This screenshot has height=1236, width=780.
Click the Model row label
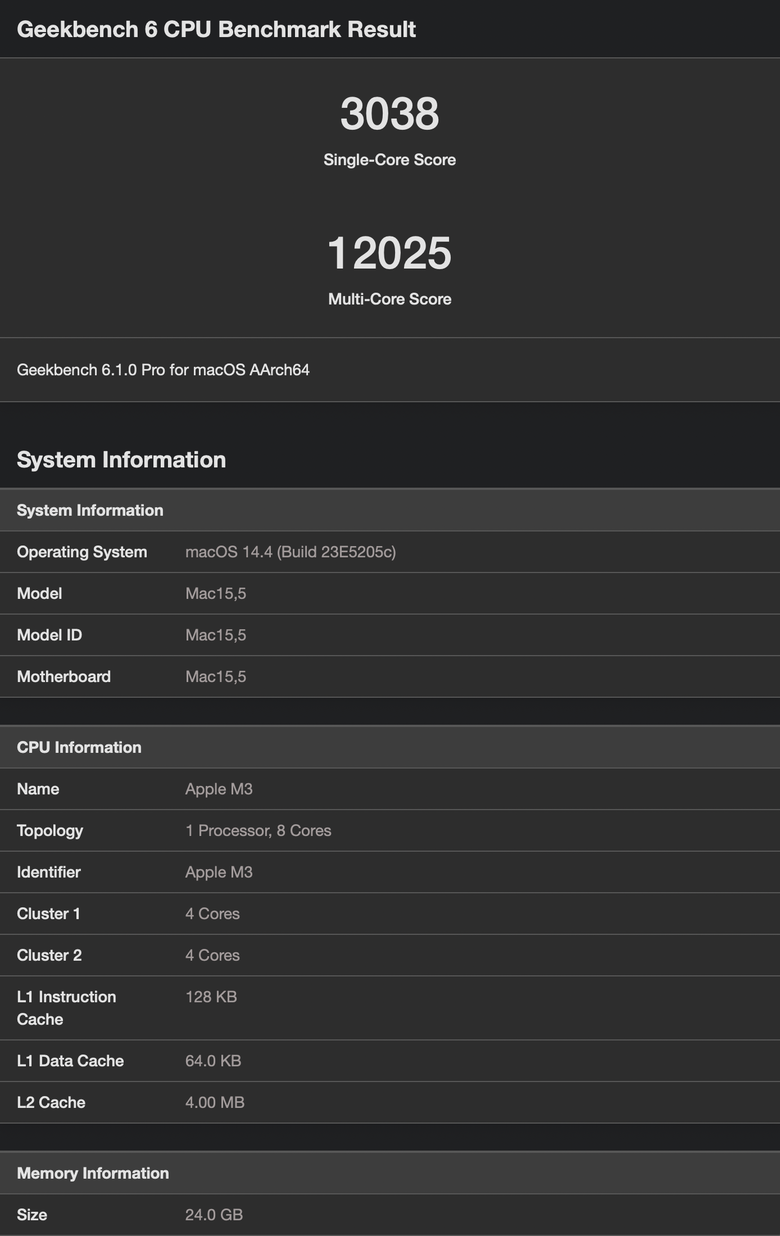click(x=39, y=594)
